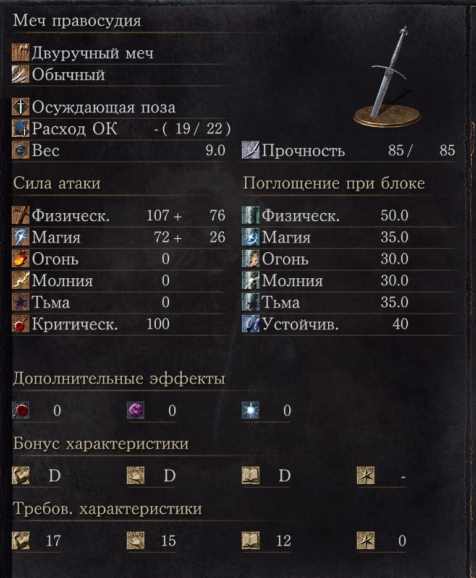
Task: Select the physical attack power icon
Action: 20,215
